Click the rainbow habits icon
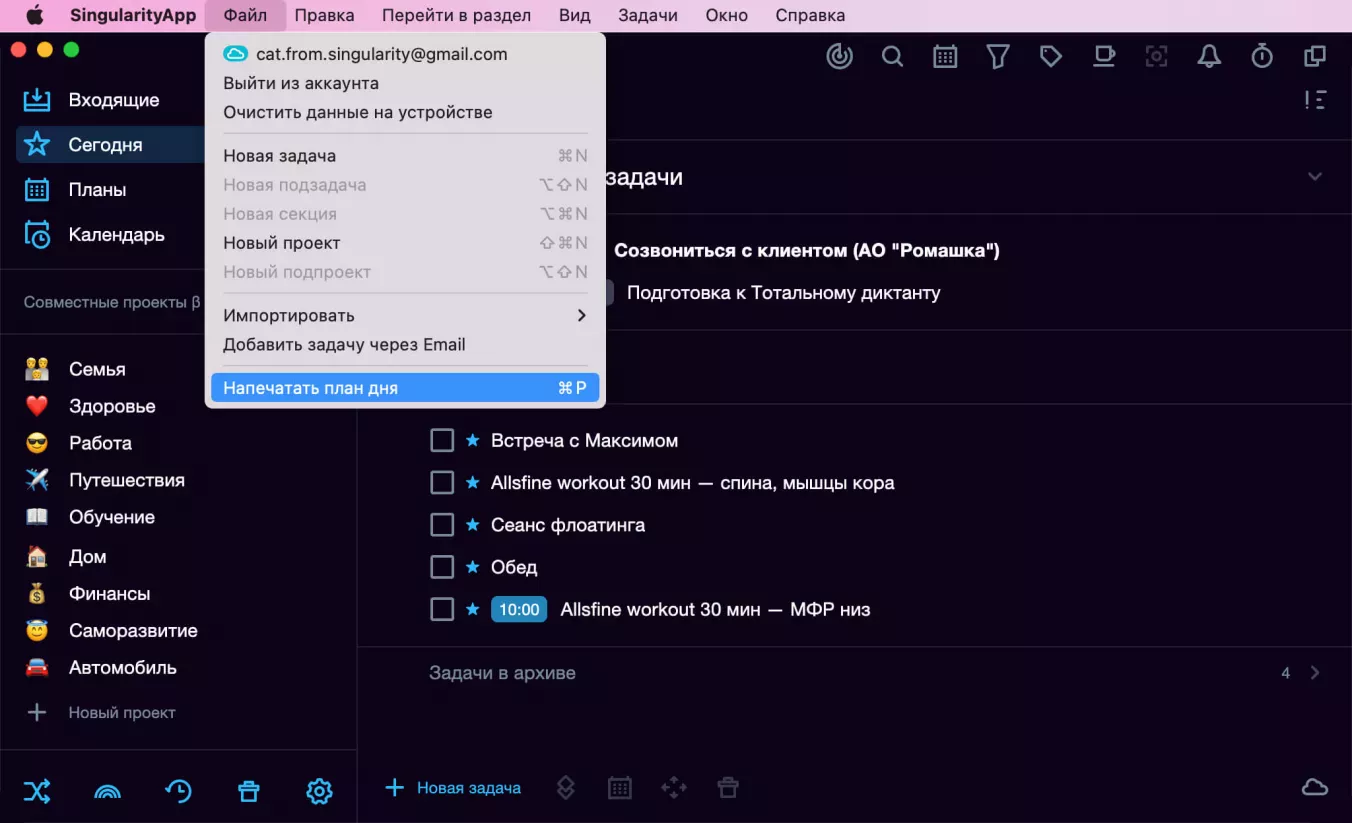This screenshot has height=823, width=1352. pyautogui.click(x=107, y=792)
